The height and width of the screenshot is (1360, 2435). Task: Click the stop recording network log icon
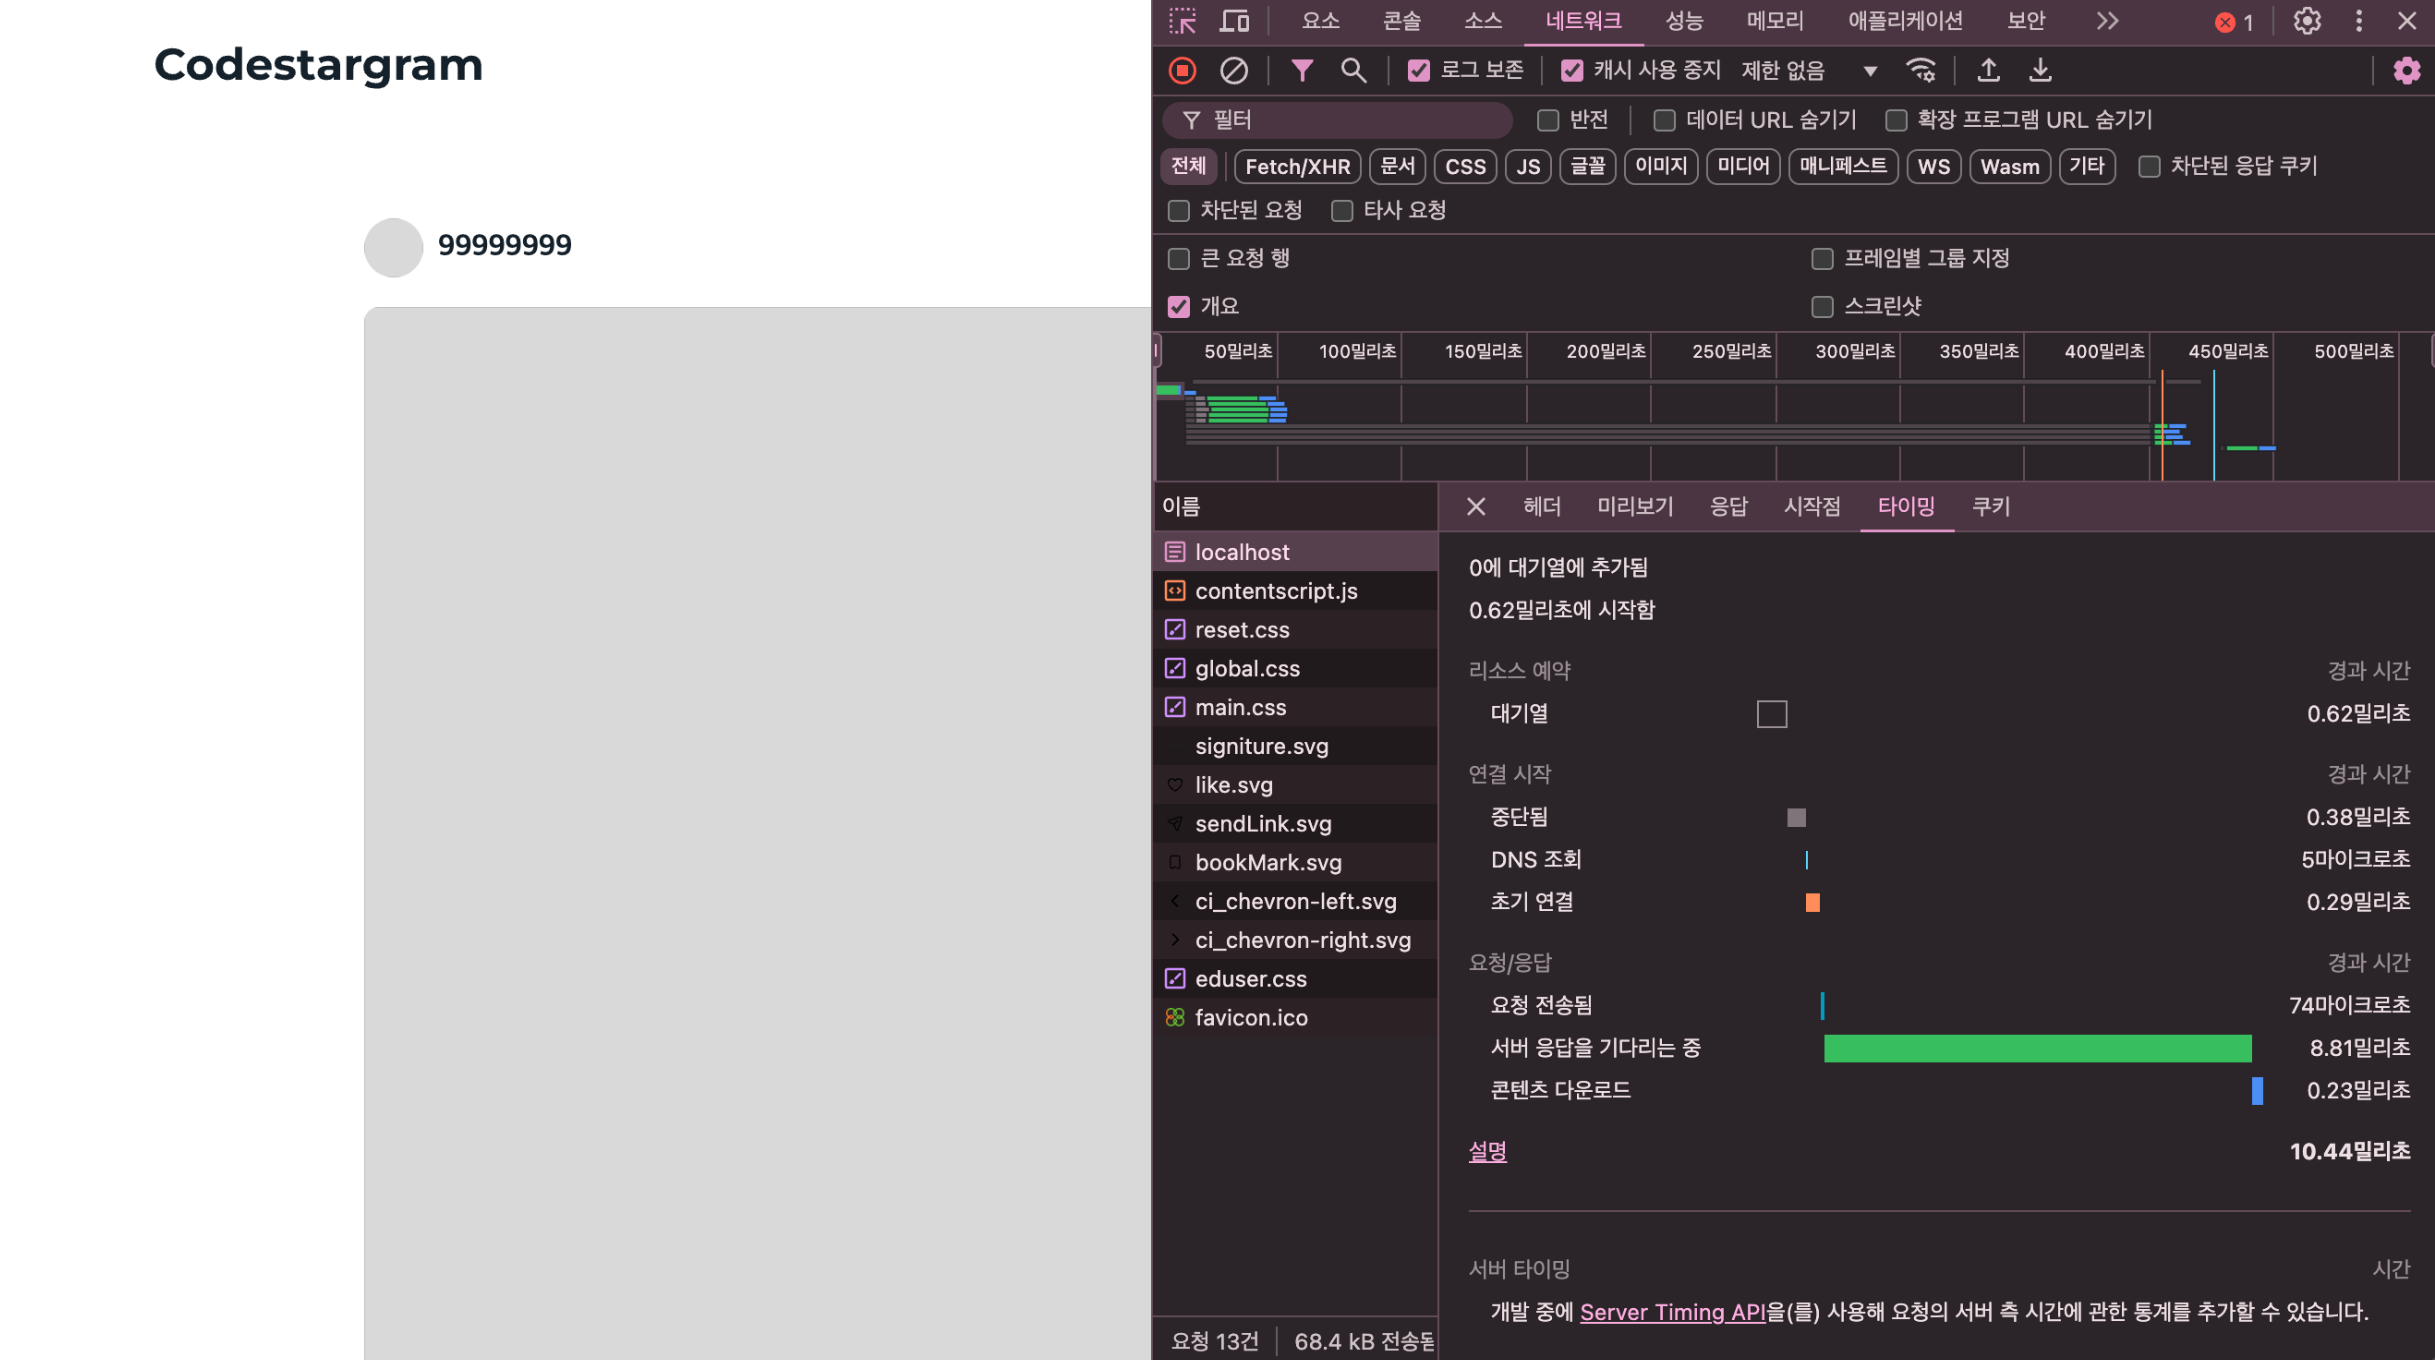[1183, 70]
